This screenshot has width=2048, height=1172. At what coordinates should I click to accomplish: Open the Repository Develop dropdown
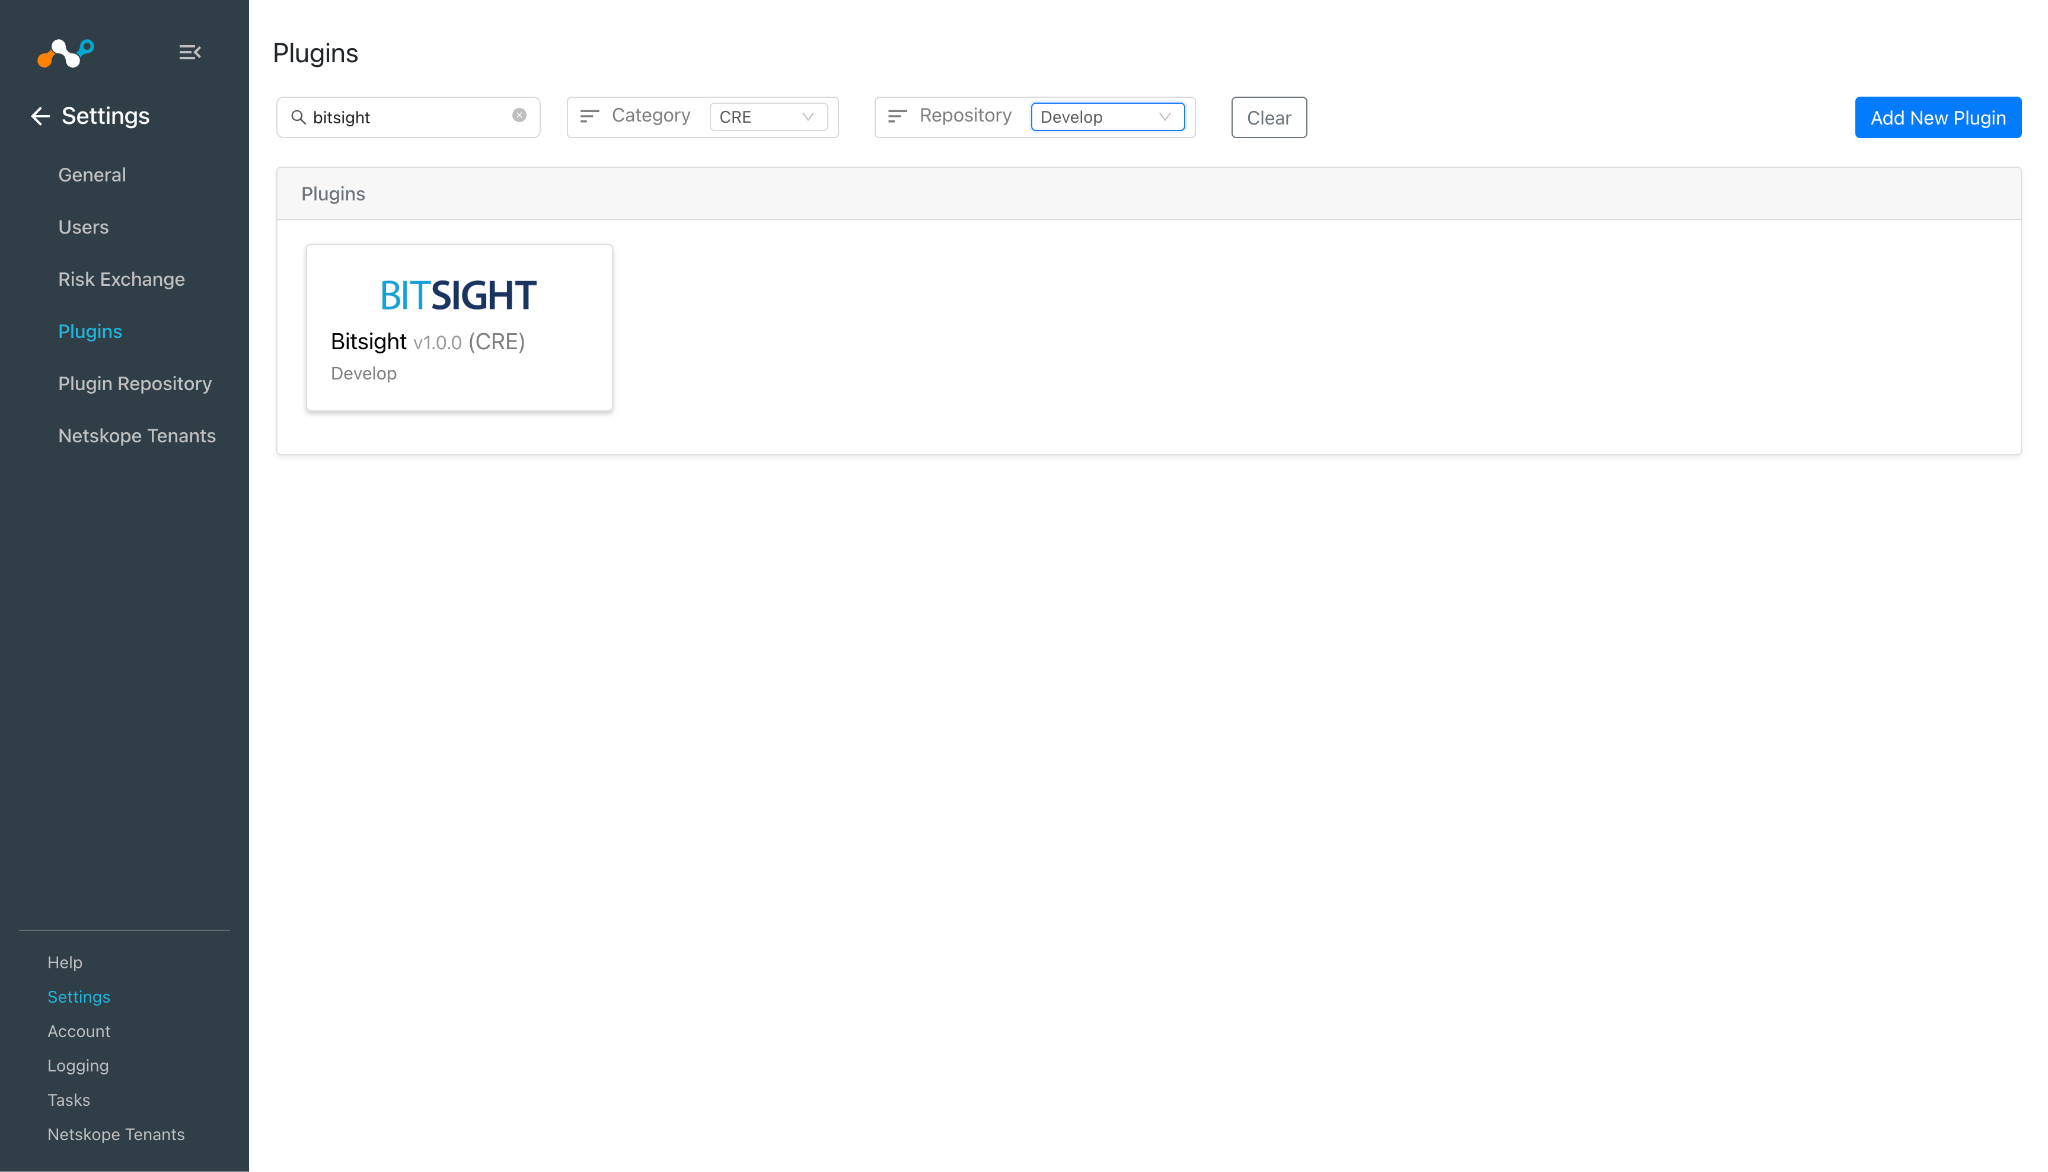(x=1107, y=117)
